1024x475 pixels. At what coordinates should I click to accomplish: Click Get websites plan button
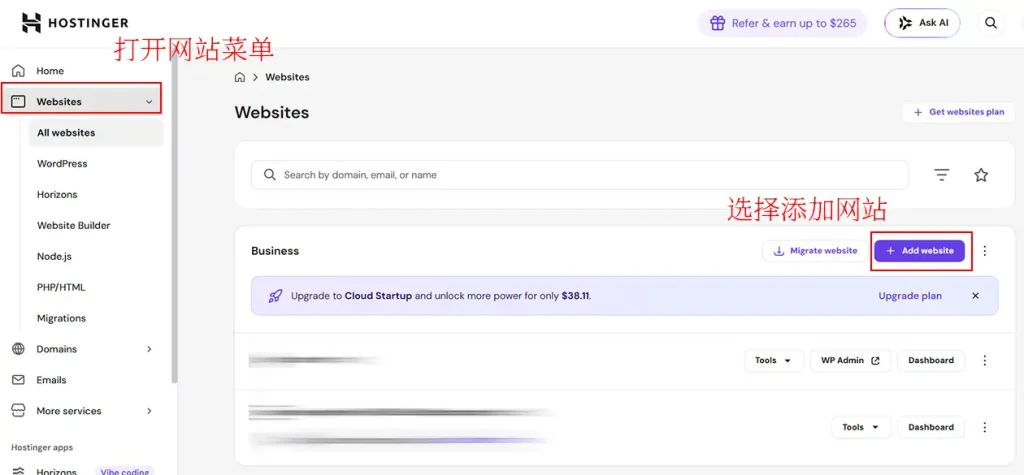point(958,112)
